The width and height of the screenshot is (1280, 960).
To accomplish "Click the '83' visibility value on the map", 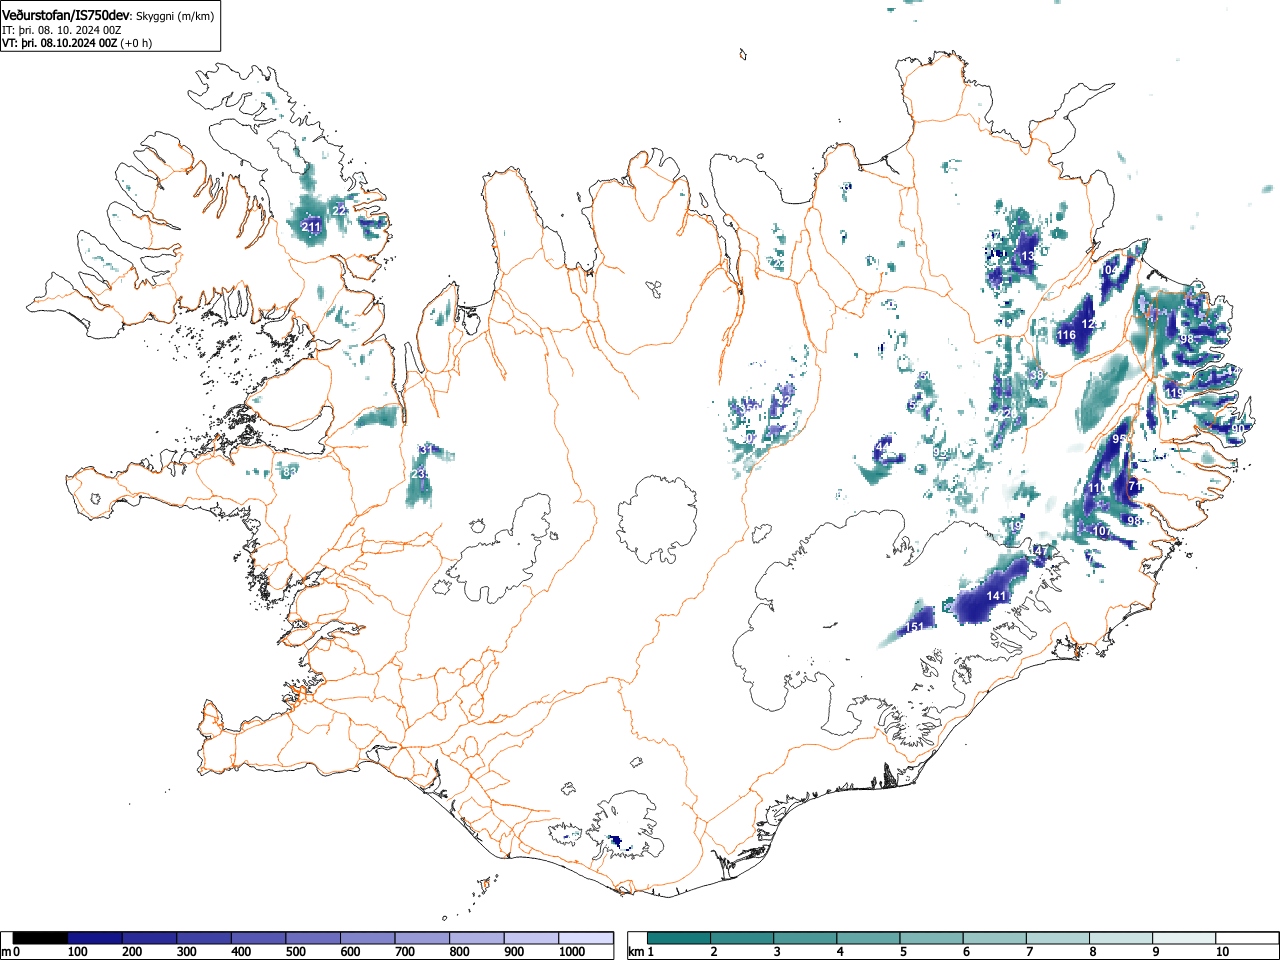I will point(289,472).
